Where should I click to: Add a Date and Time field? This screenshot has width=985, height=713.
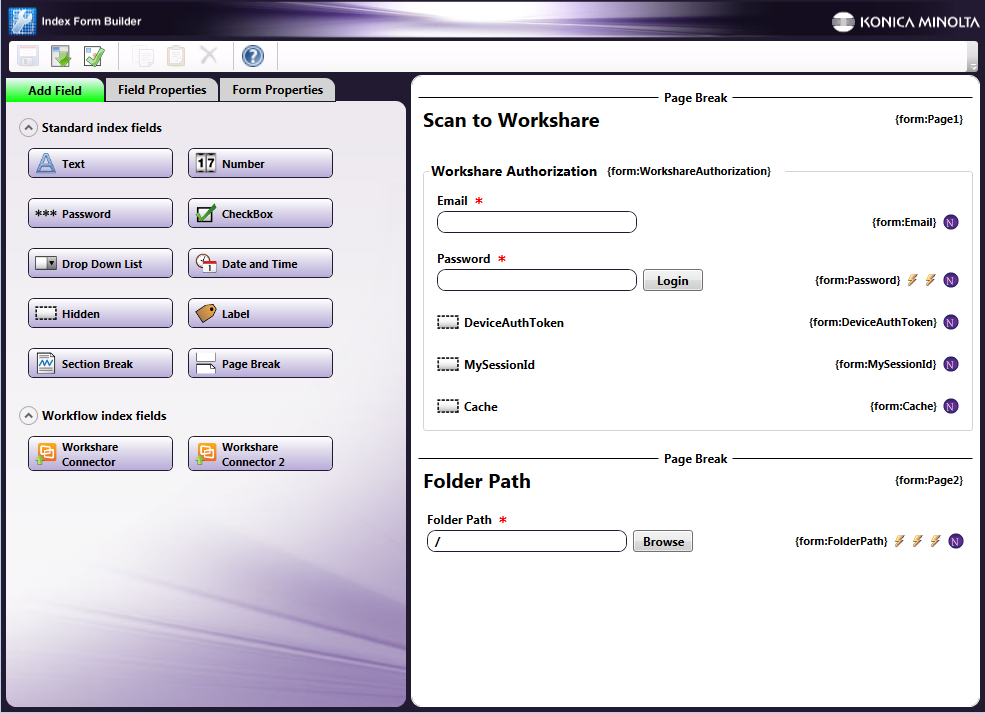260,263
